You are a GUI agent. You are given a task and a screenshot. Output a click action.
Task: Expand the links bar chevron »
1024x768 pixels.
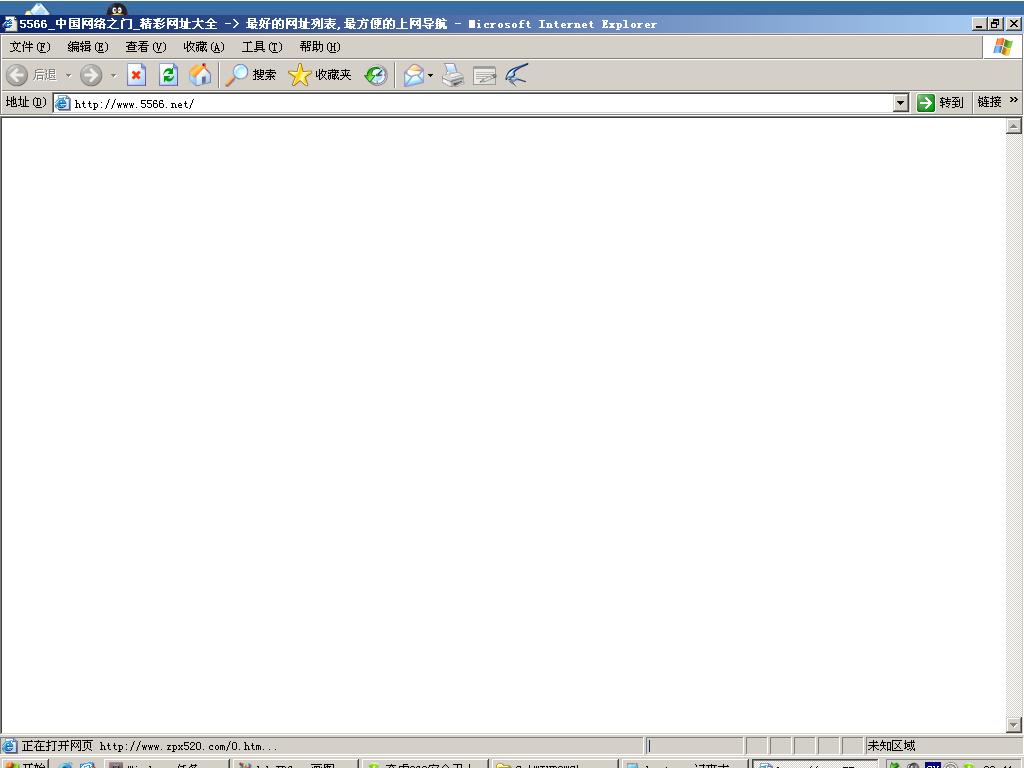1014,100
